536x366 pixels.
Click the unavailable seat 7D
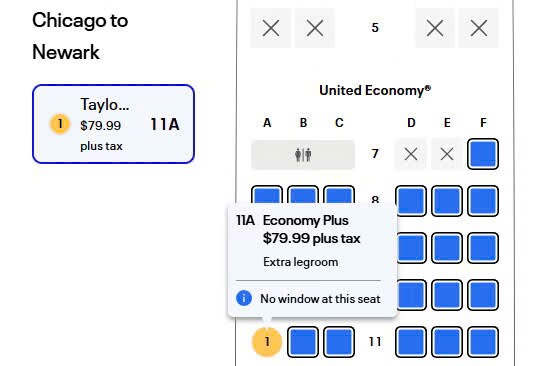coord(411,154)
